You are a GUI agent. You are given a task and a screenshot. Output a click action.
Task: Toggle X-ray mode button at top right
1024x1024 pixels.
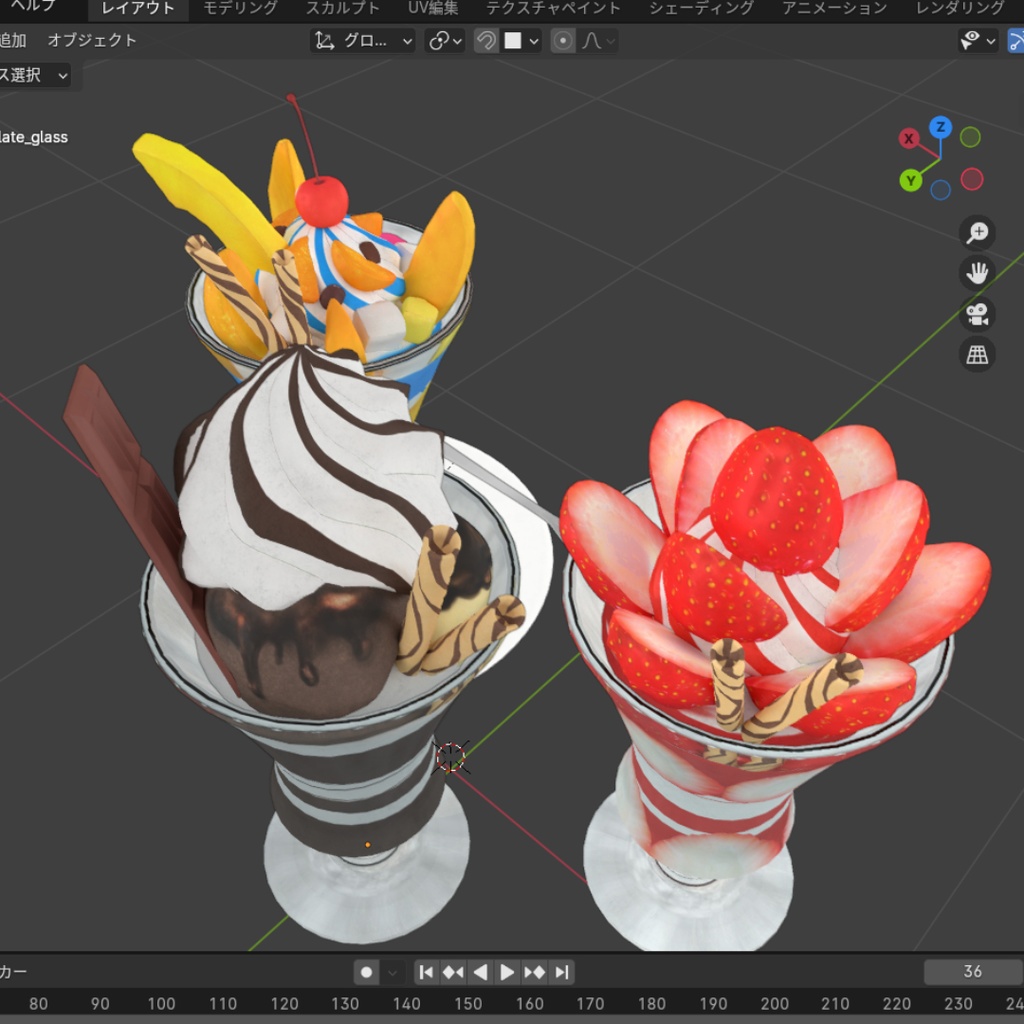click(x=1018, y=41)
